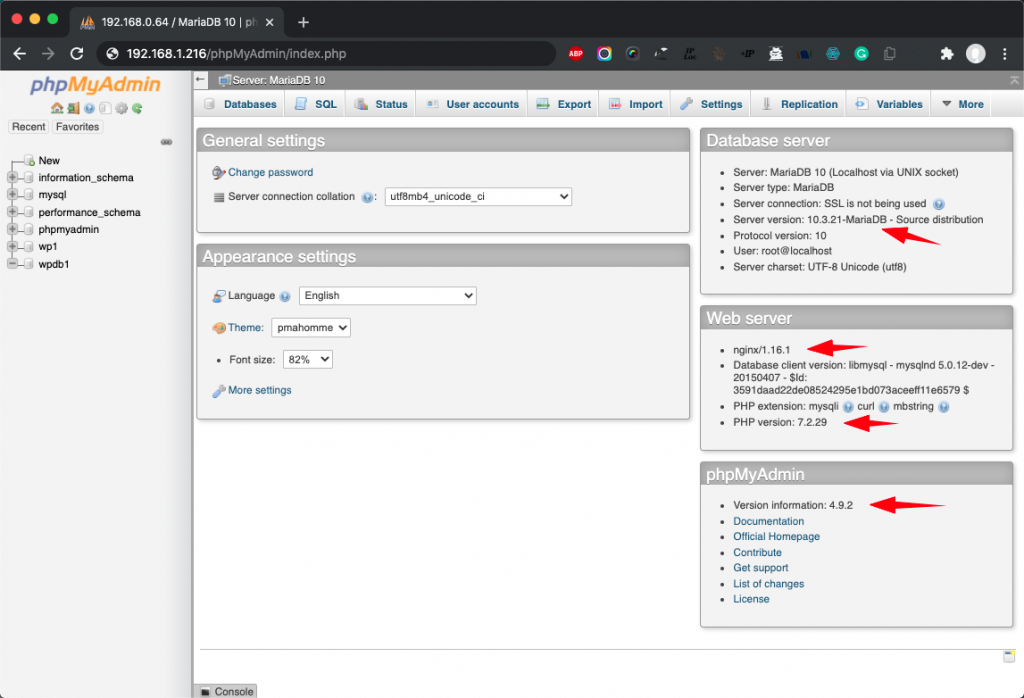
Task: Click the AdBlock Plus extension icon
Action: [575, 54]
